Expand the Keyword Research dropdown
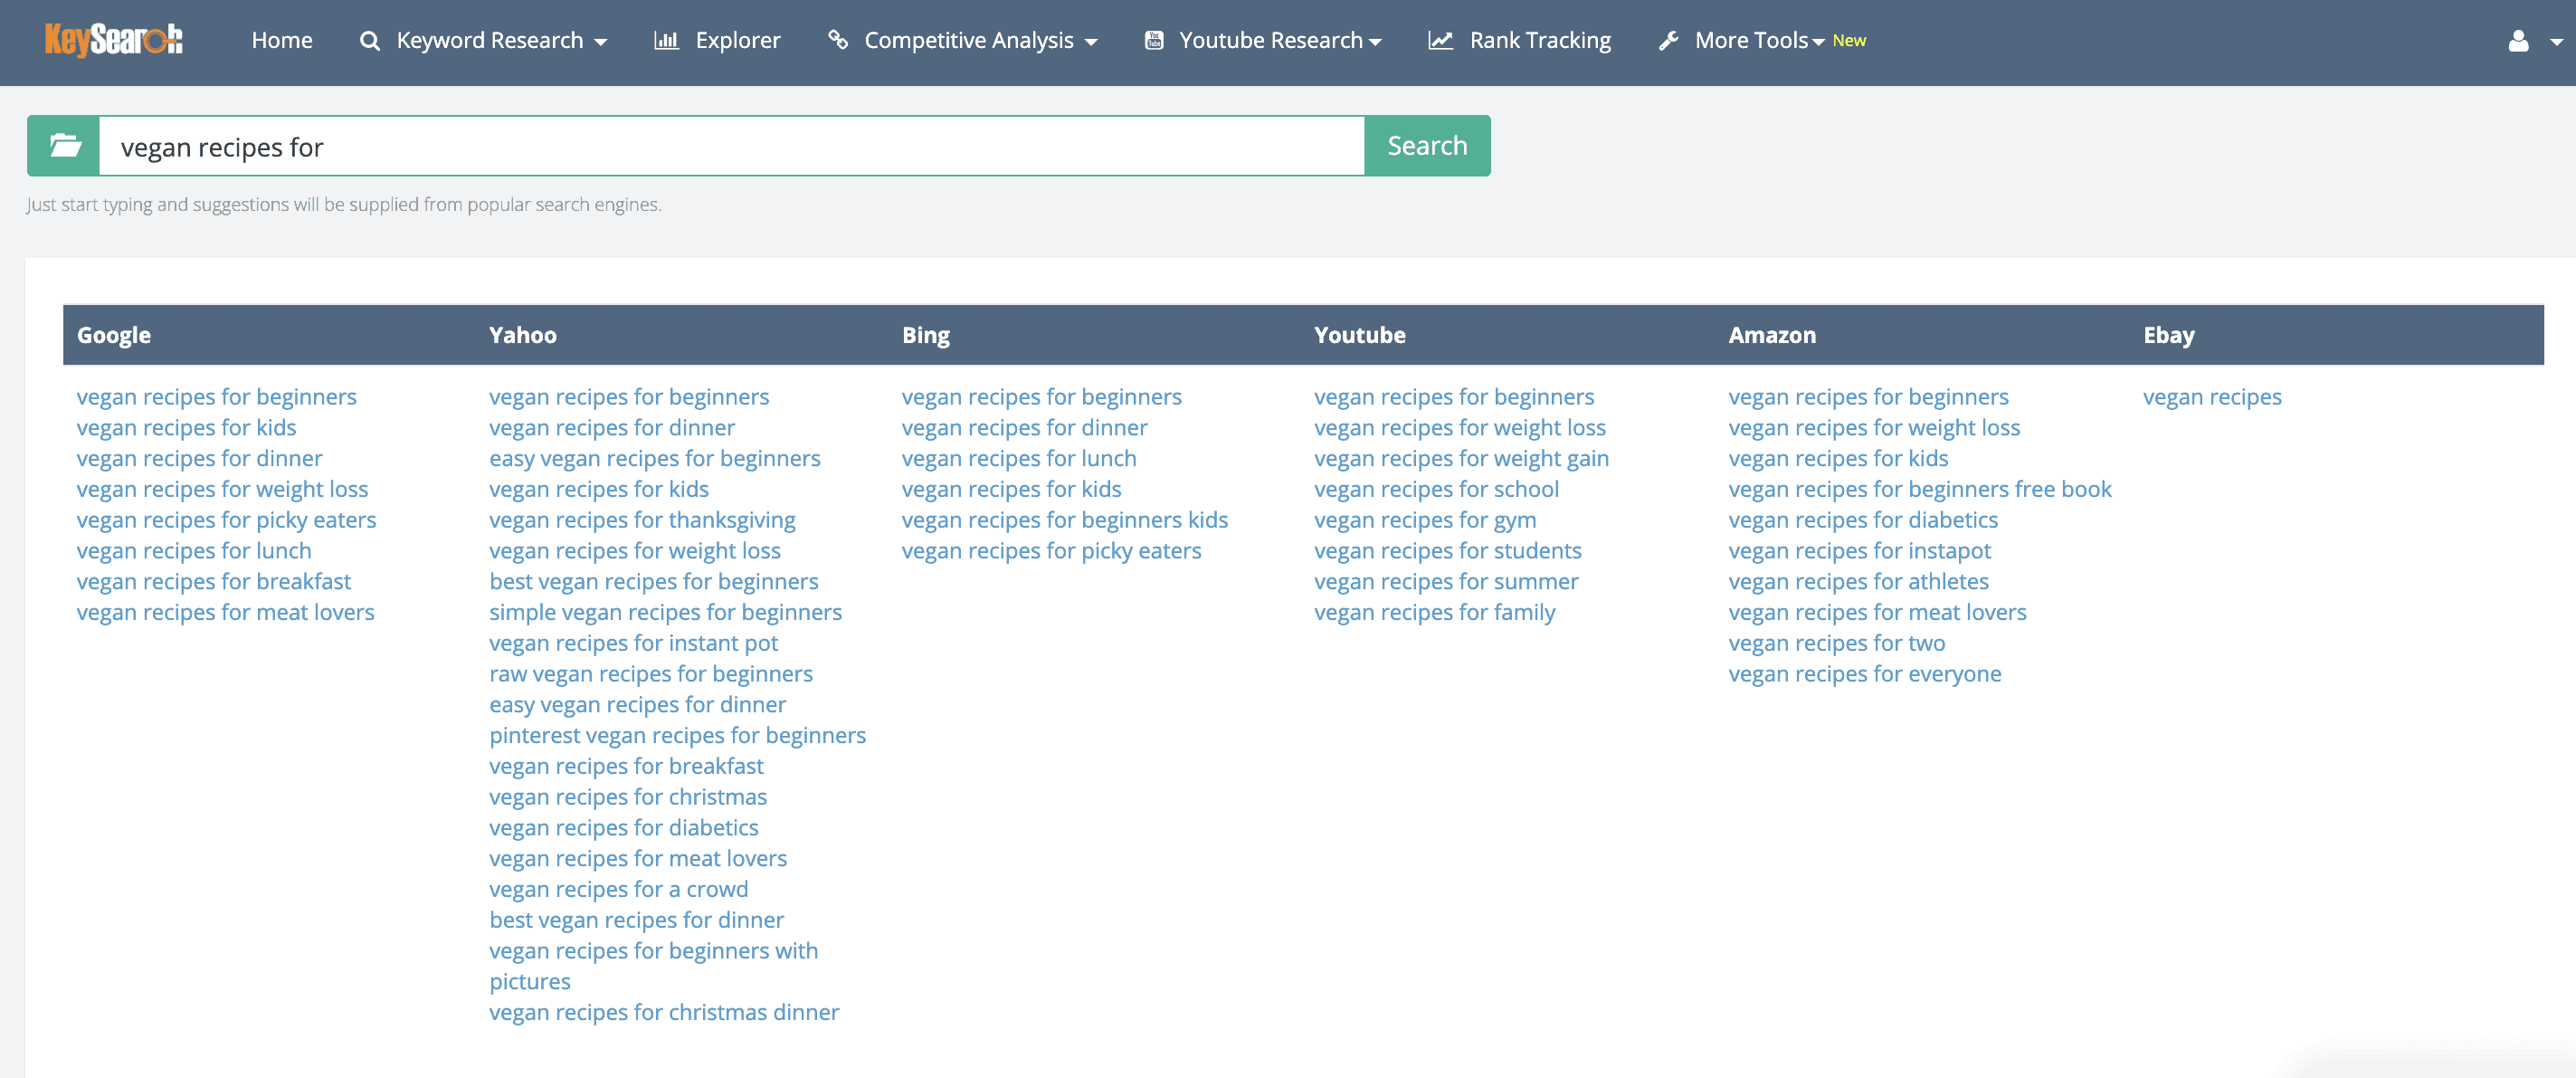The width and height of the screenshot is (2576, 1078). click(x=491, y=40)
